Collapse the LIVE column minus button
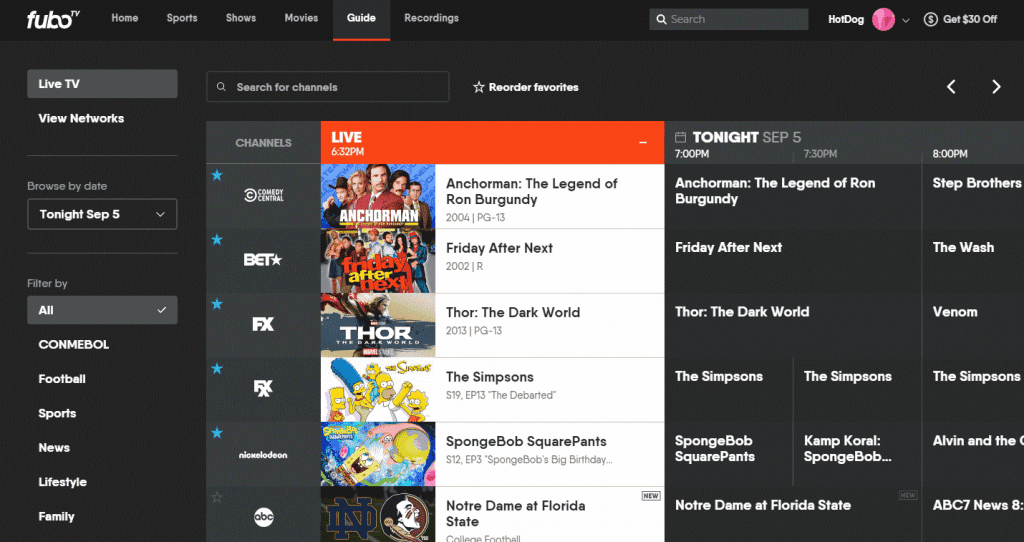Screen dimensions: 1024x542 pos(643,143)
